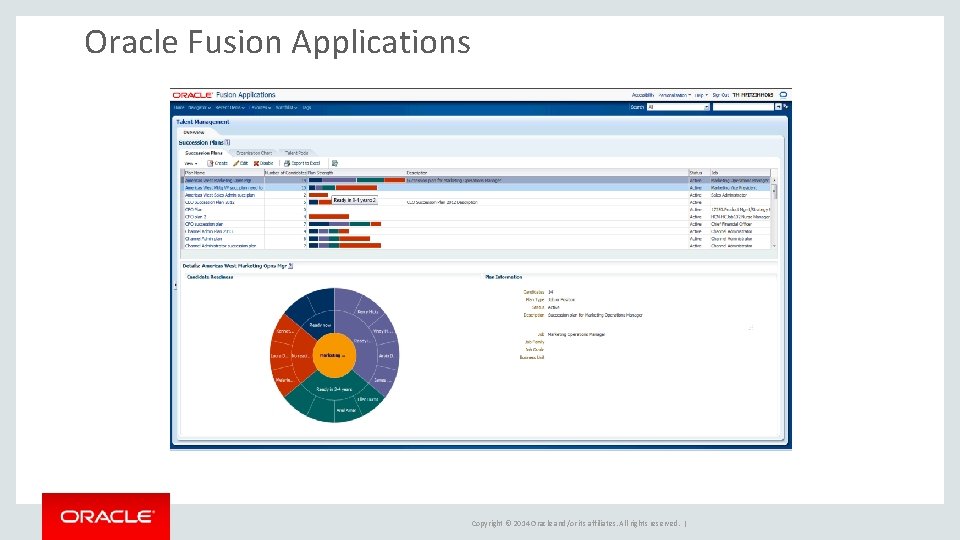
Task: Click the Plan Information panel title
Action: [503, 277]
